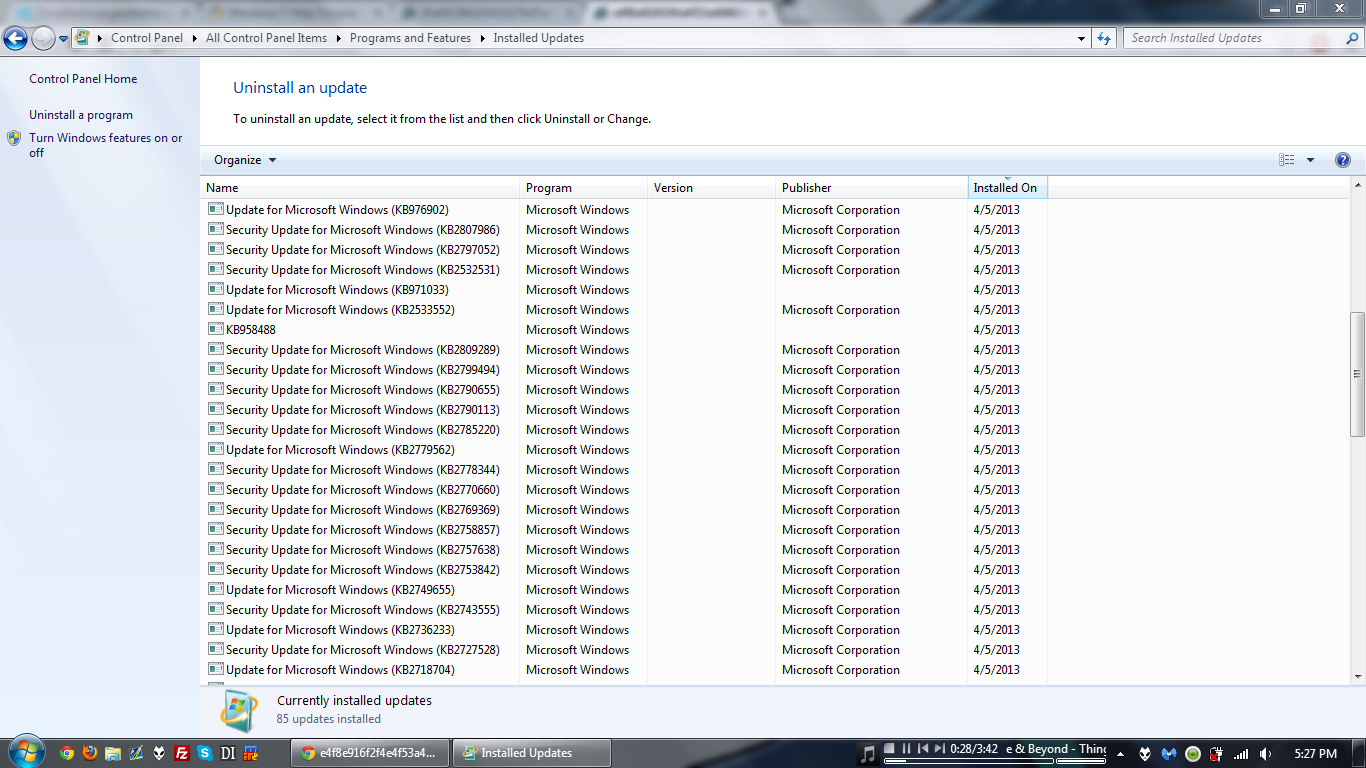Focus the Search Installed Updates field
This screenshot has width=1366, height=768.
tap(1233, 38)
